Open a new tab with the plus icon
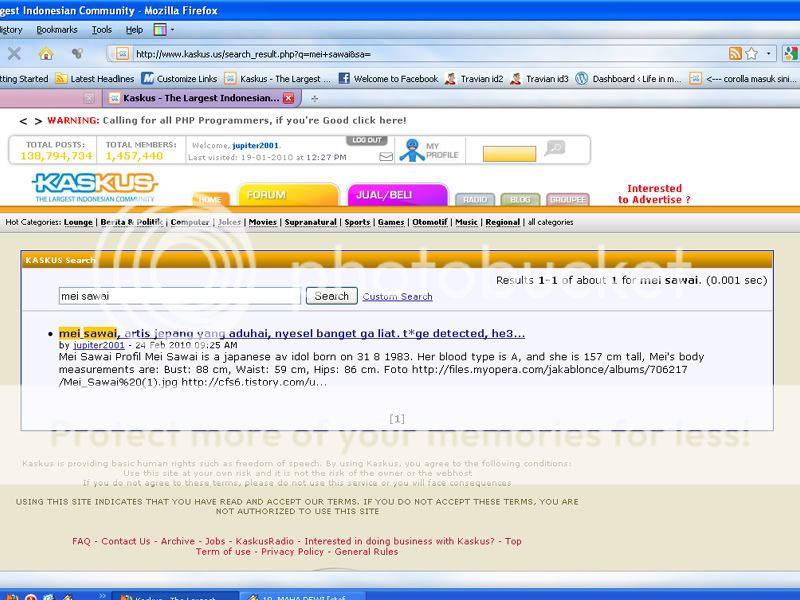 [314, 98]
